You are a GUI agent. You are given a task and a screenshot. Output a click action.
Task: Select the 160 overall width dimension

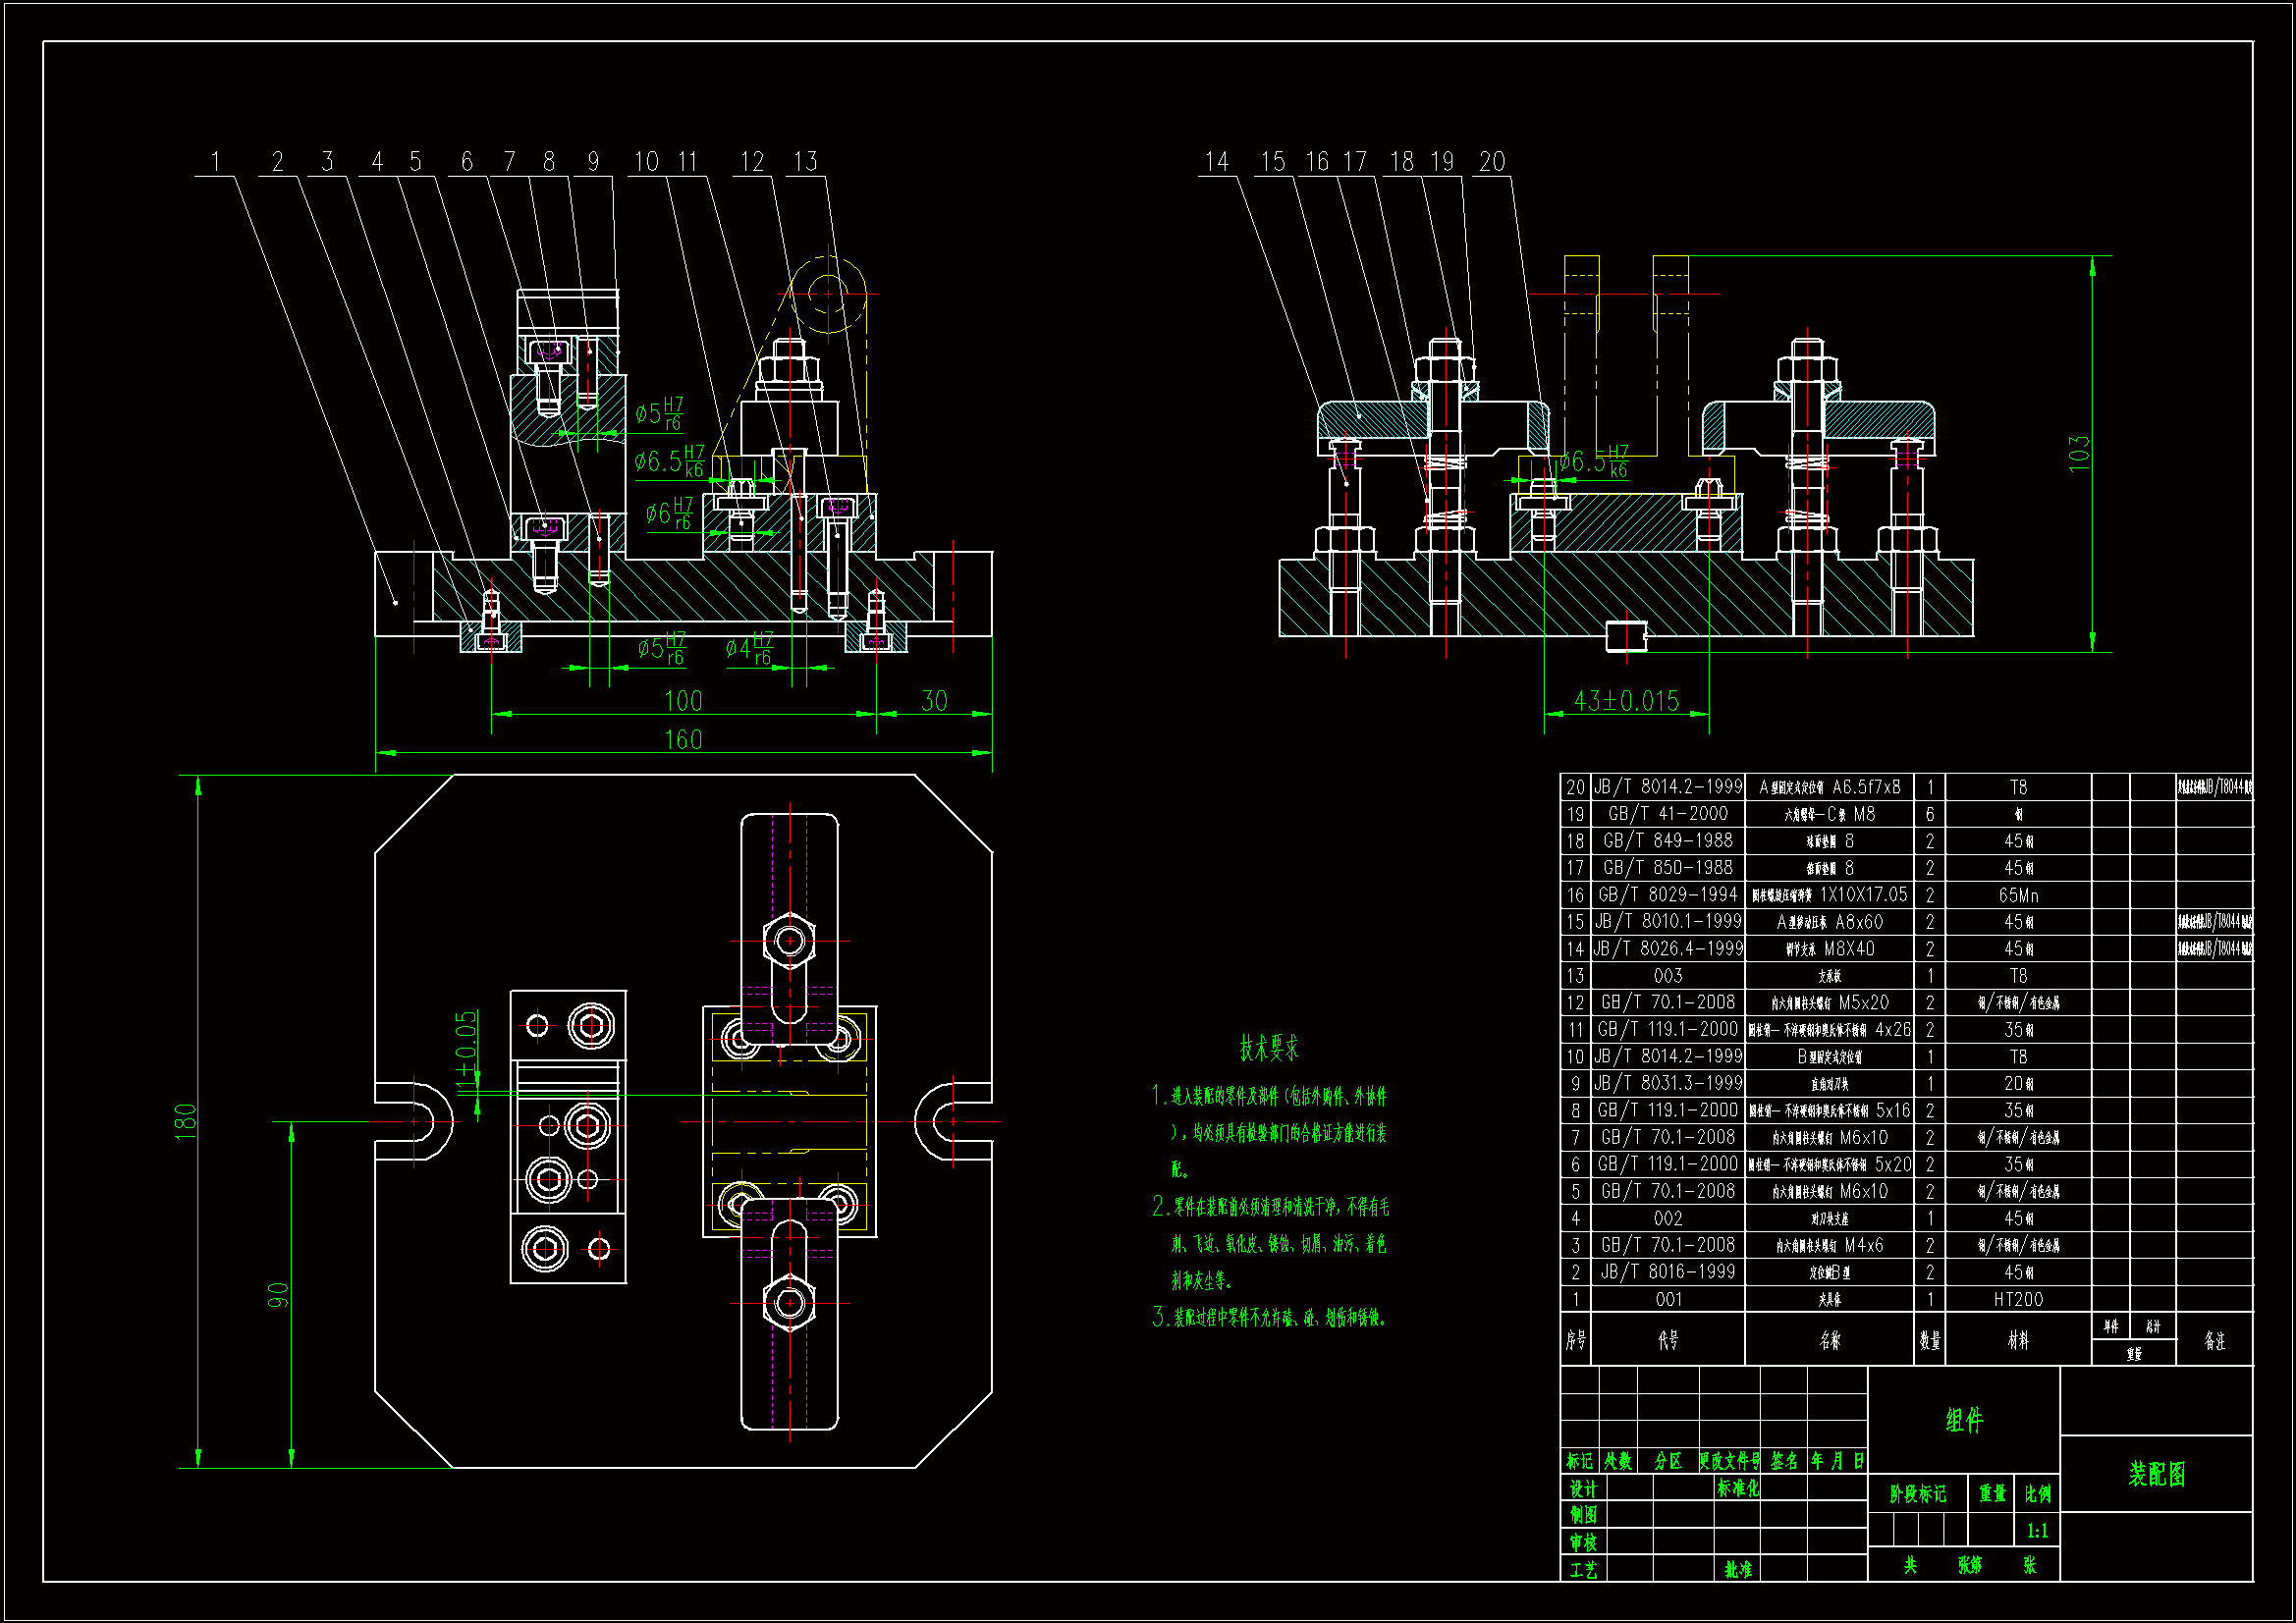tap(683, 740)
